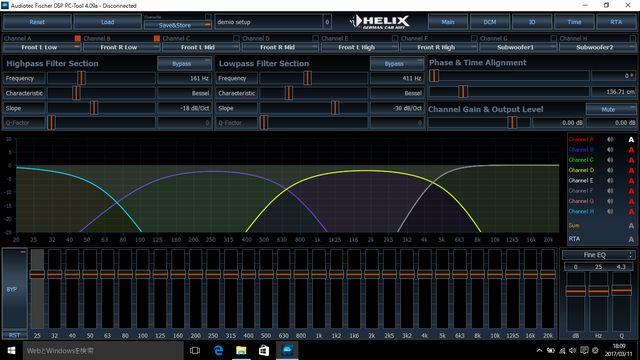Click the red A marker beside Channel H
The image size is (640, 360).
point(631,211)
